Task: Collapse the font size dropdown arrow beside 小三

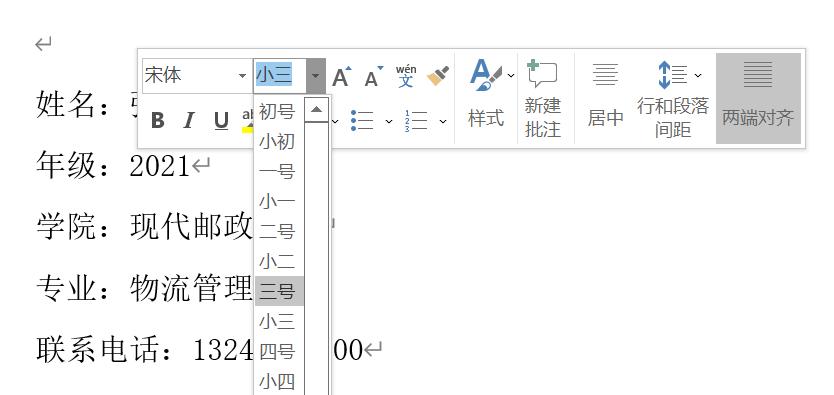Action: point(315,76)
